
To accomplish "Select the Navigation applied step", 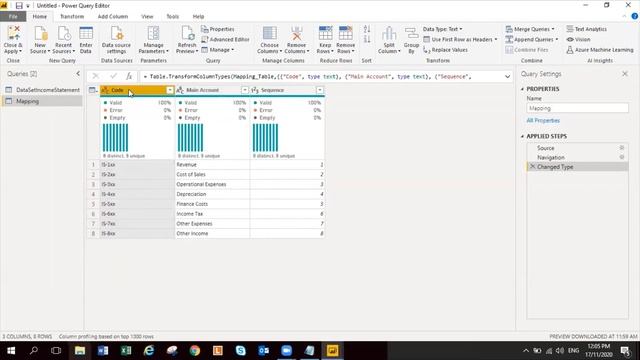I will click(x=577, y=157).
